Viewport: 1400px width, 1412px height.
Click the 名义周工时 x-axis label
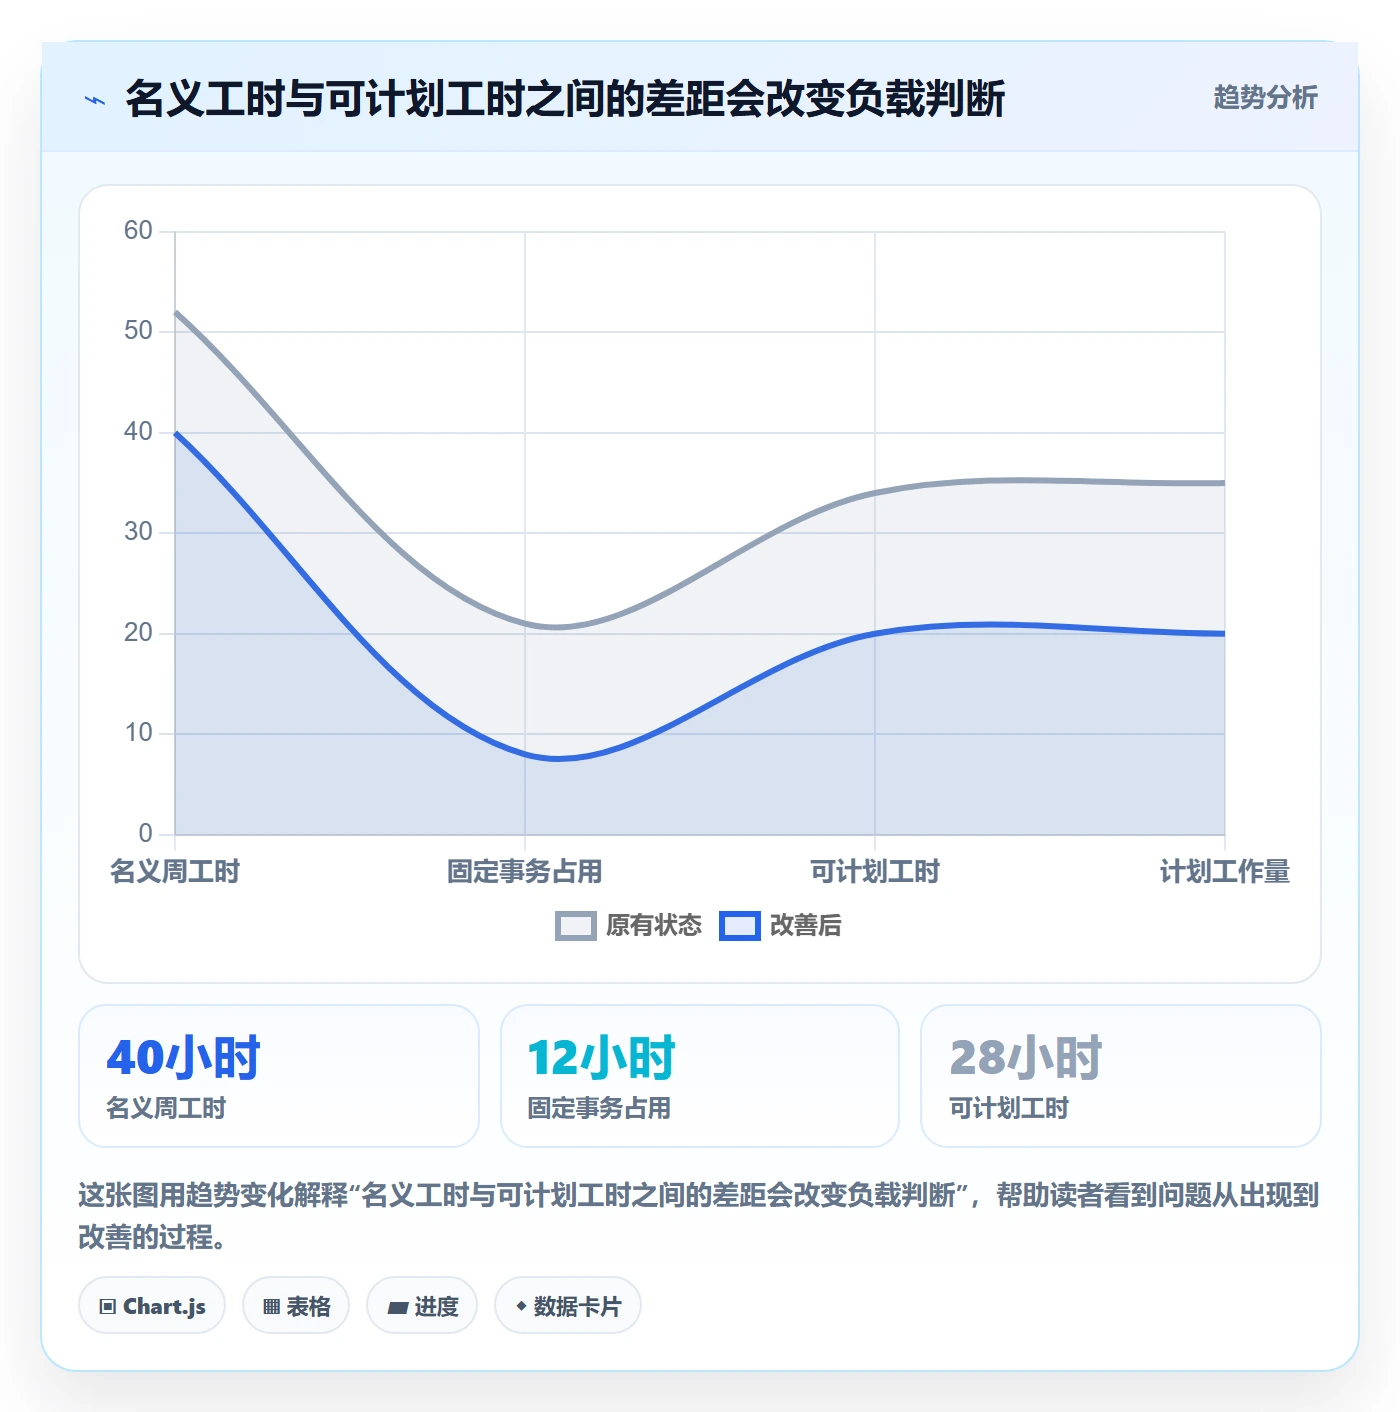(x=175, y=872)
